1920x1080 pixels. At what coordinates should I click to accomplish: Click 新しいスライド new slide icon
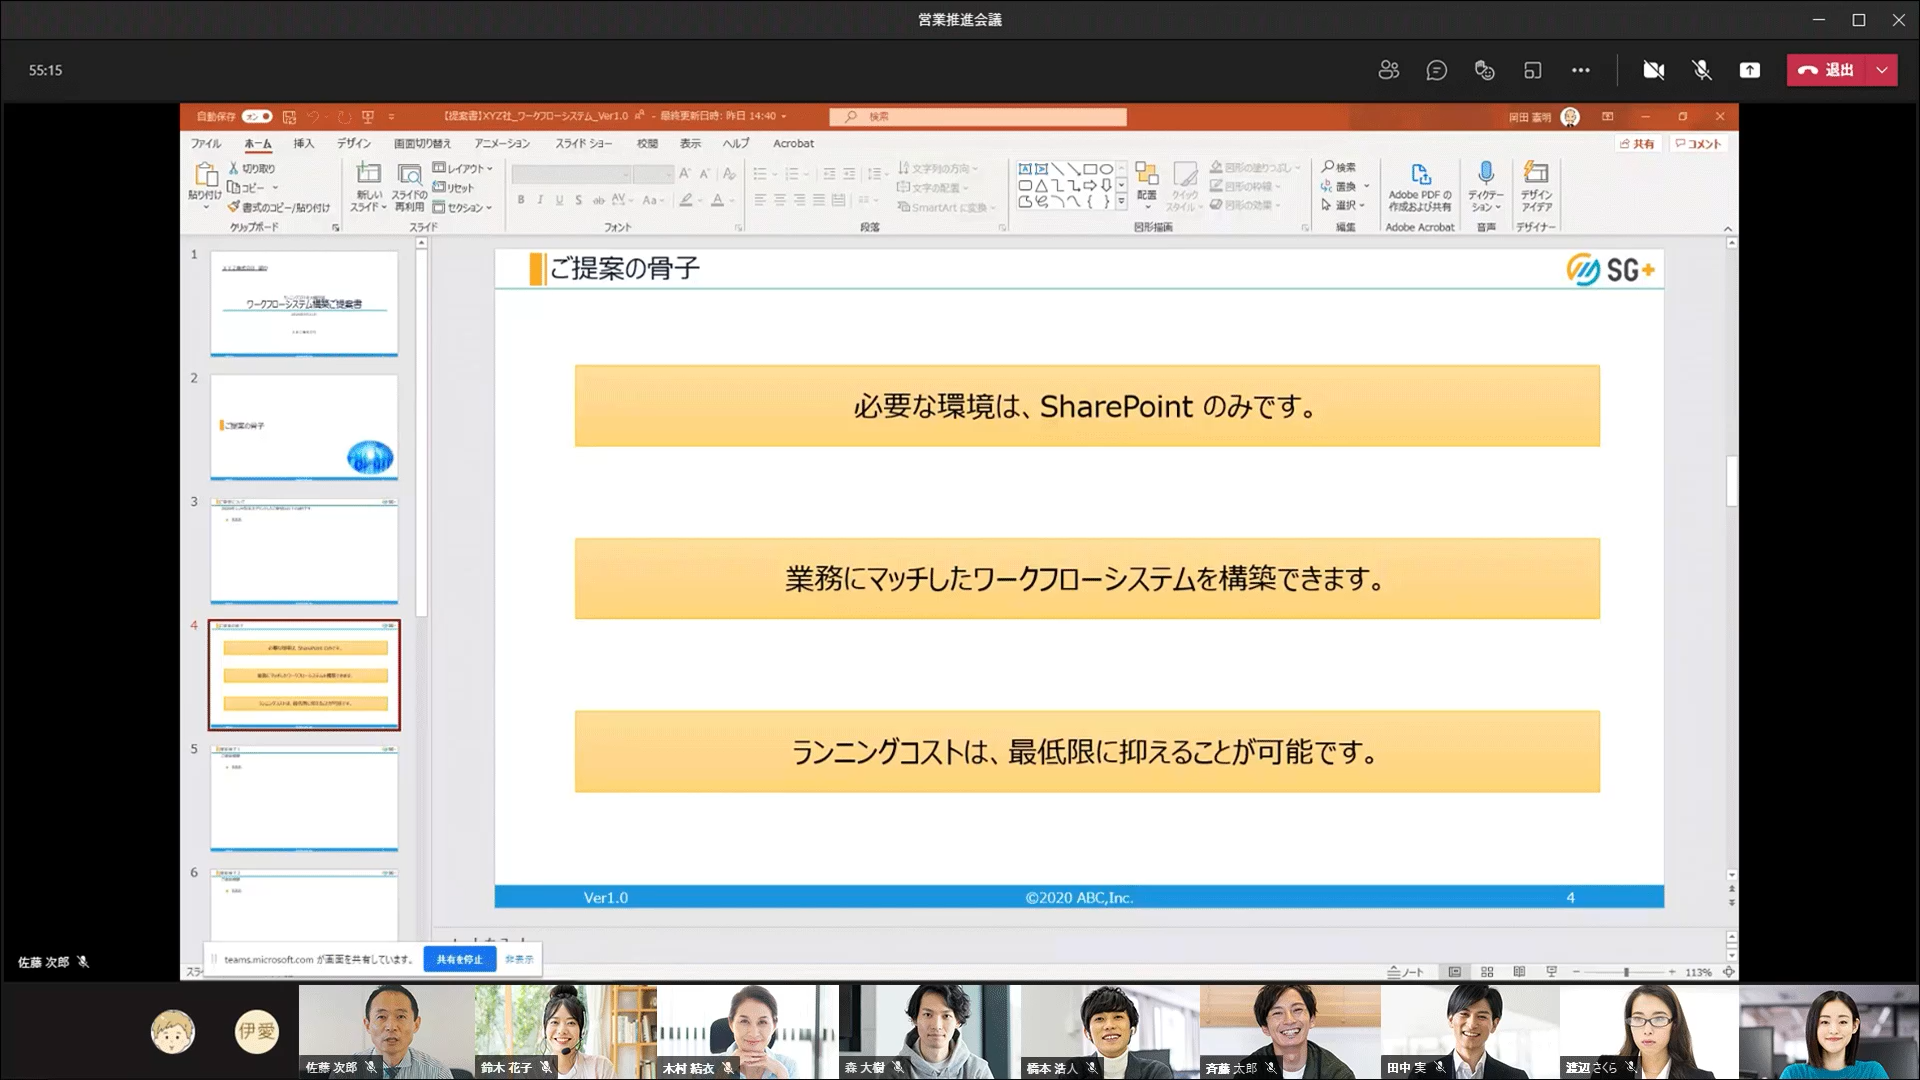pos(369,174)
